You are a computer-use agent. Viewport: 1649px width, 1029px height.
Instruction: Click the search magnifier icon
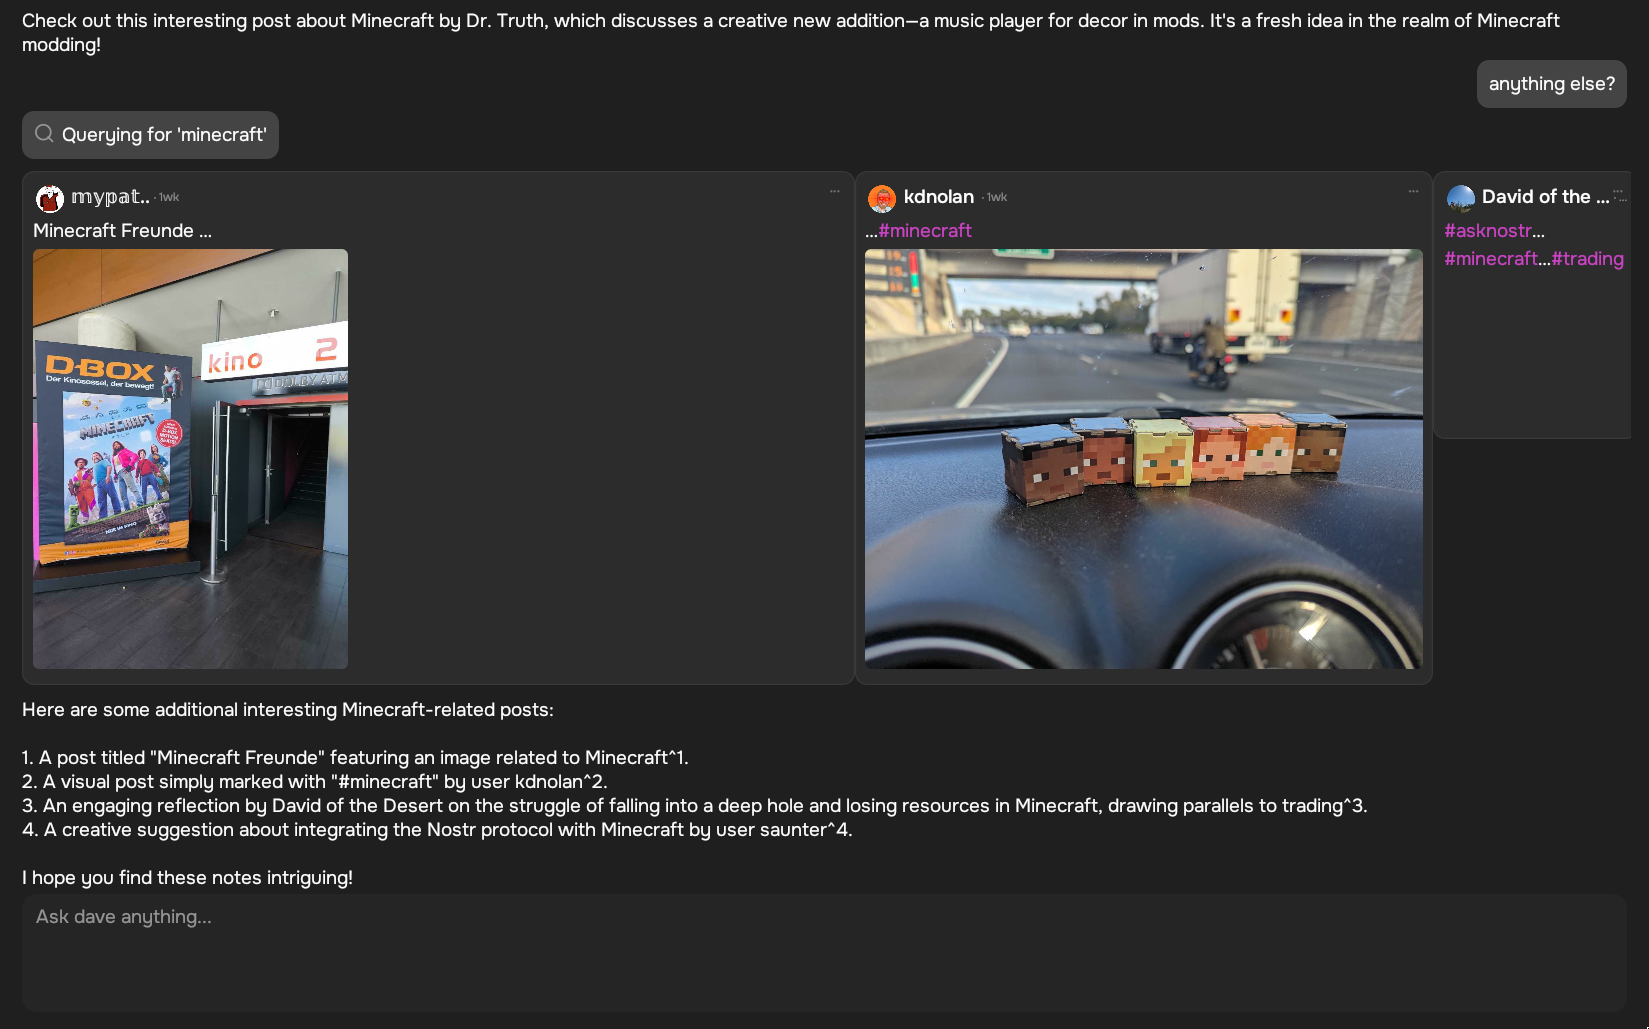pos(44,134)
